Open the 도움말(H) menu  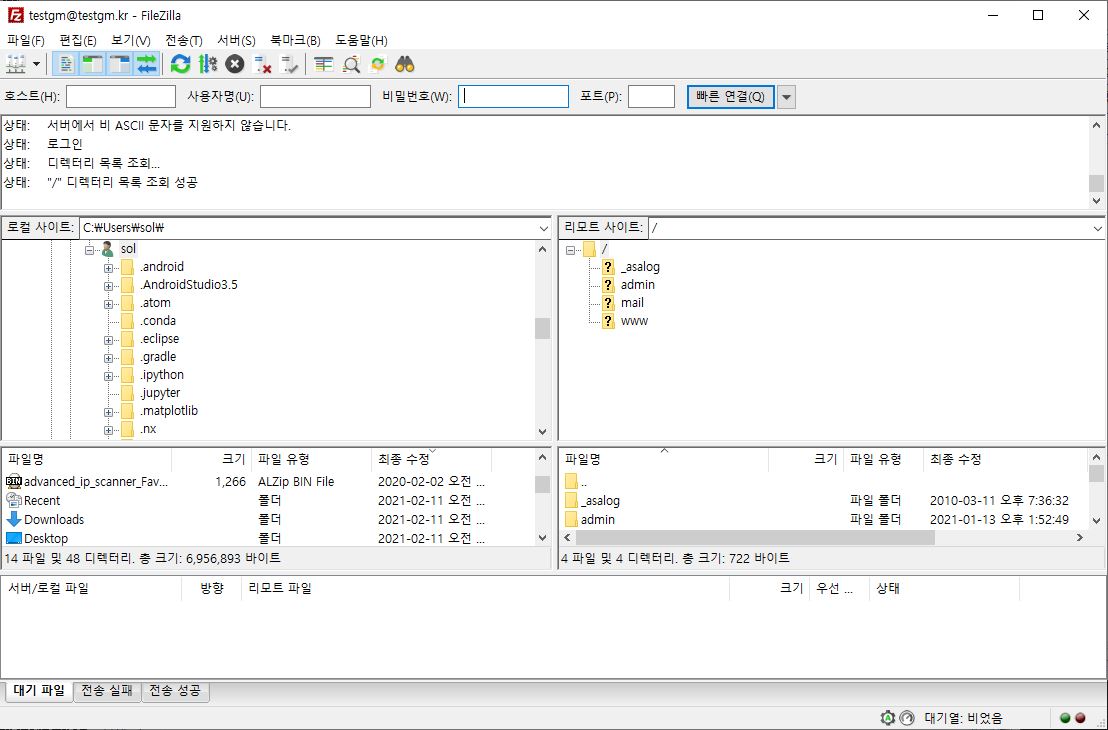pyautogui.click(x=361, y=40)
